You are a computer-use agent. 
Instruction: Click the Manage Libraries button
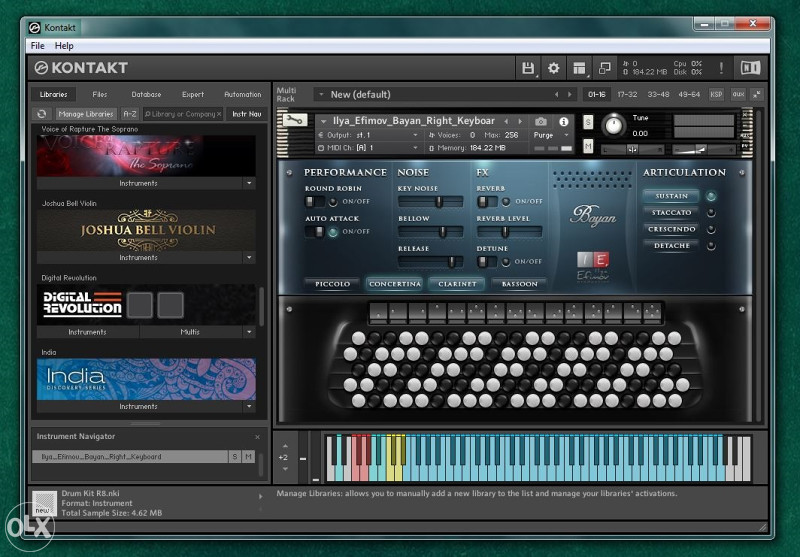(86, 114)
